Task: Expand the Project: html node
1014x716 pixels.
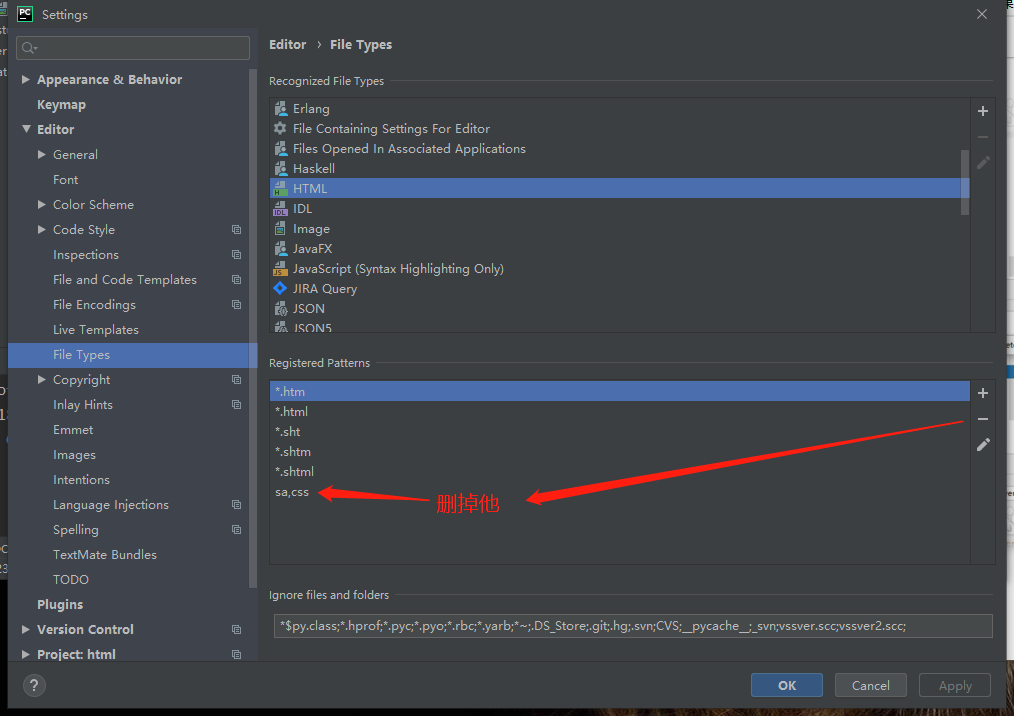Action: click(25, 654)
